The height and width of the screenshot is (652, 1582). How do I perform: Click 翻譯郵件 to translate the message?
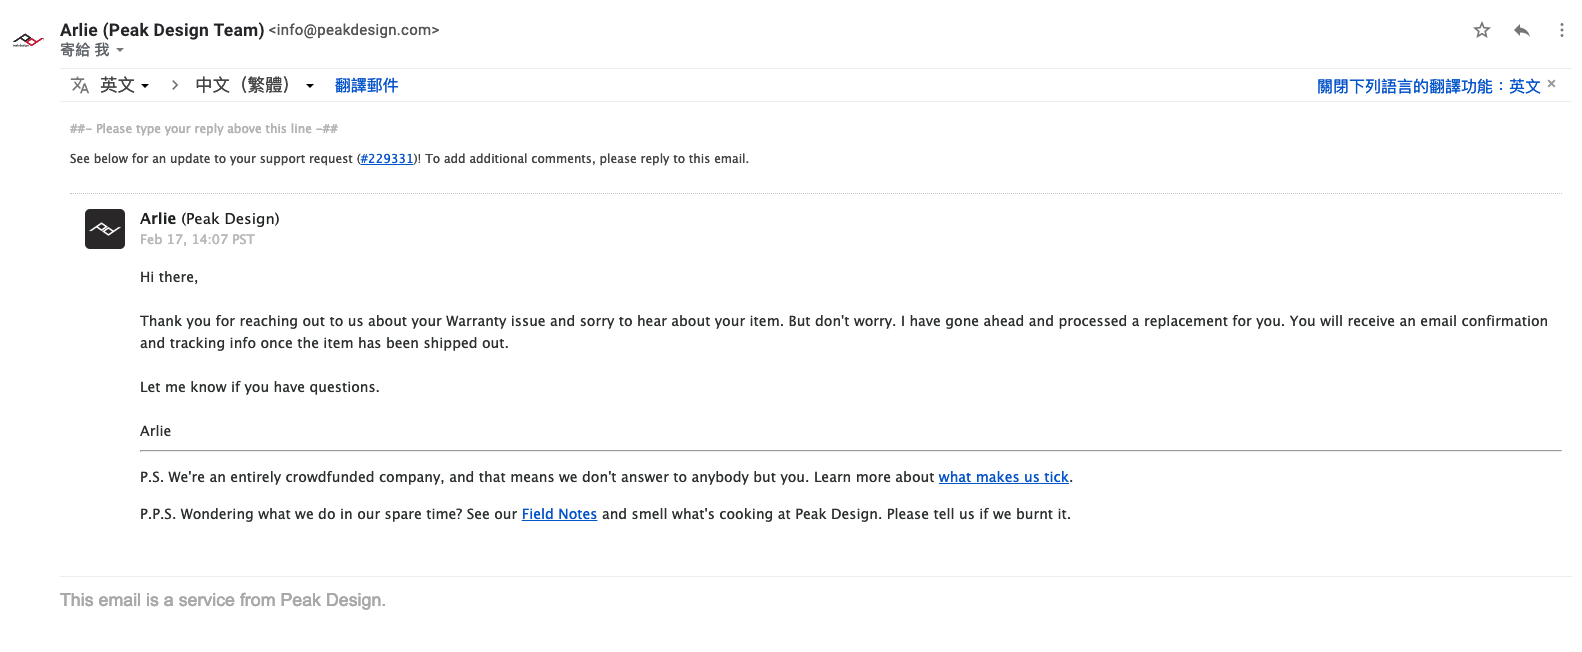[x=366, y=85]
